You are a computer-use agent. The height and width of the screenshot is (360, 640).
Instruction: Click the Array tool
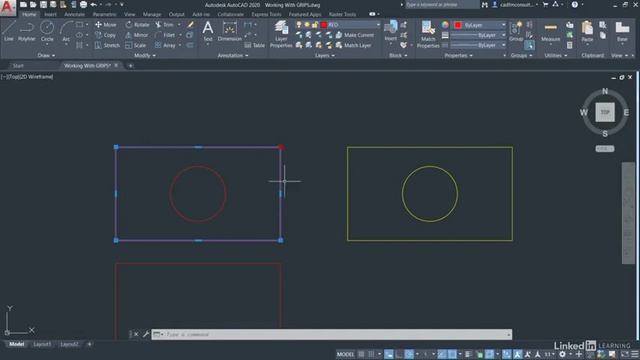tap(165, 45)
